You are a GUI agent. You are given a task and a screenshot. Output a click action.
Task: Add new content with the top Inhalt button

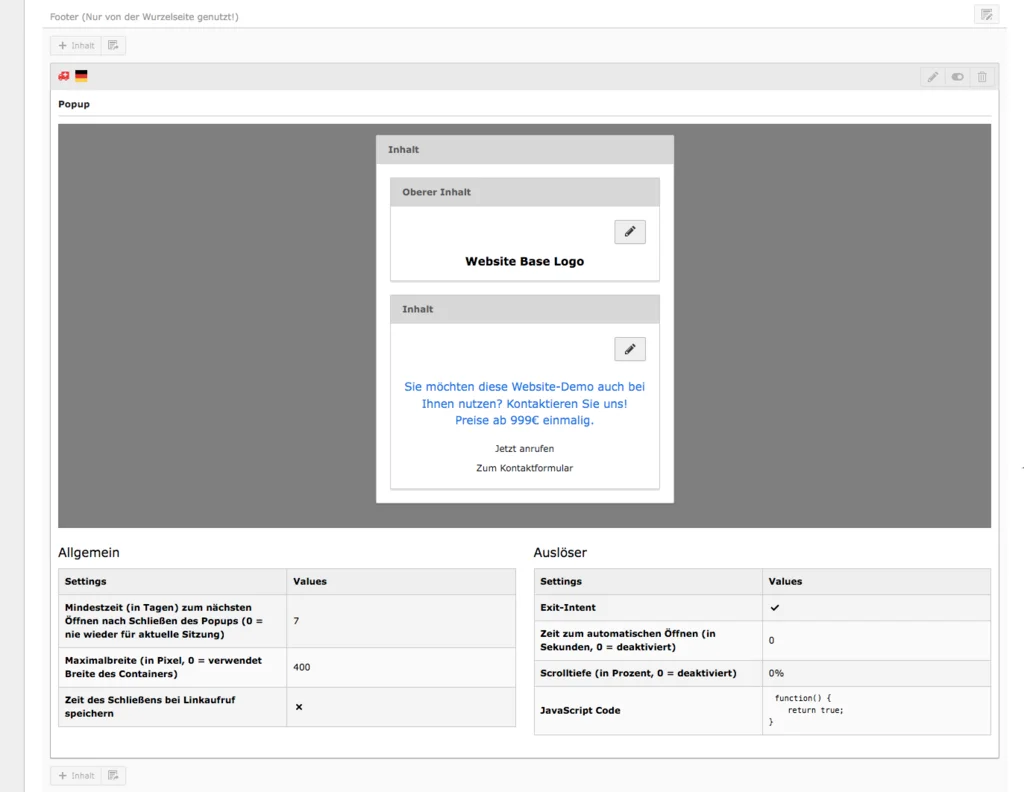75,45
